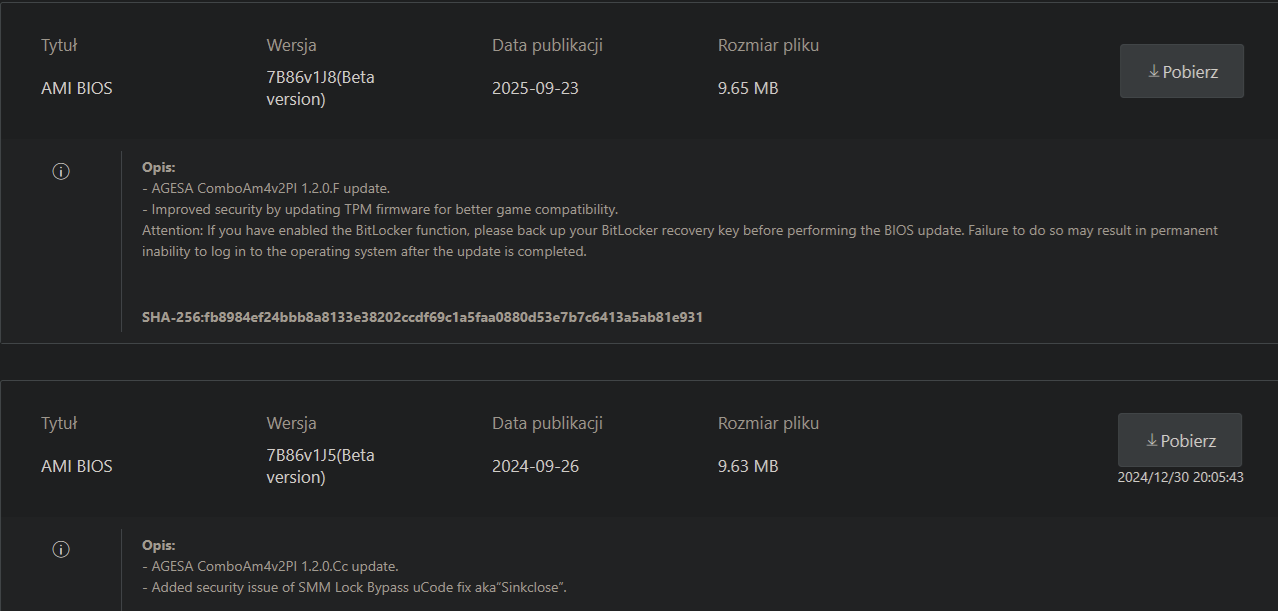The height and width of the screenshot is (611, 1278).
Task: Click AMI BIOS title in the 2024 entry
Action: [77, 466]
